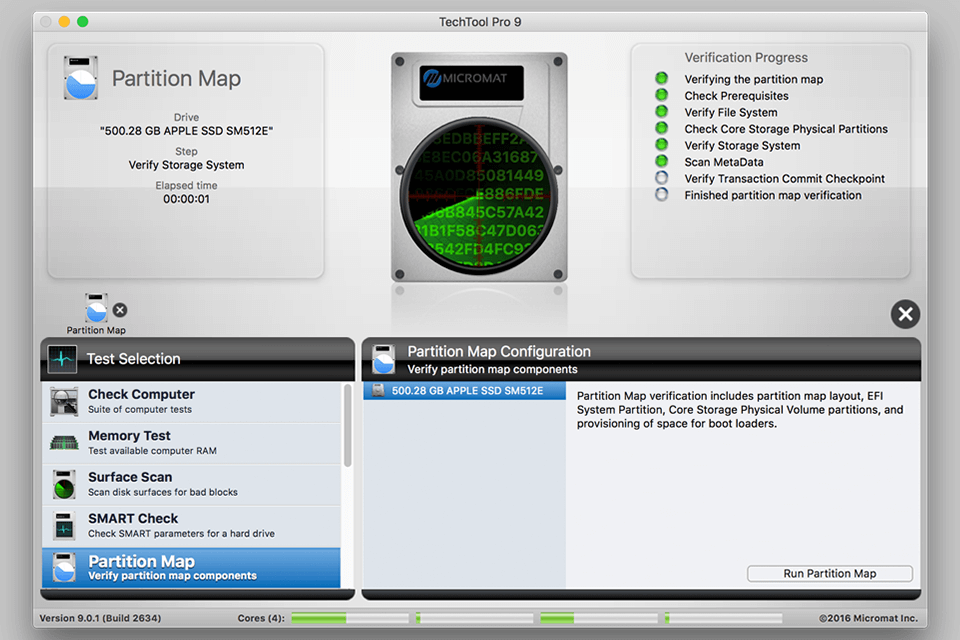Click the Verify File System progress text
This screenshot has width=960, height=640.
(731, 113)
